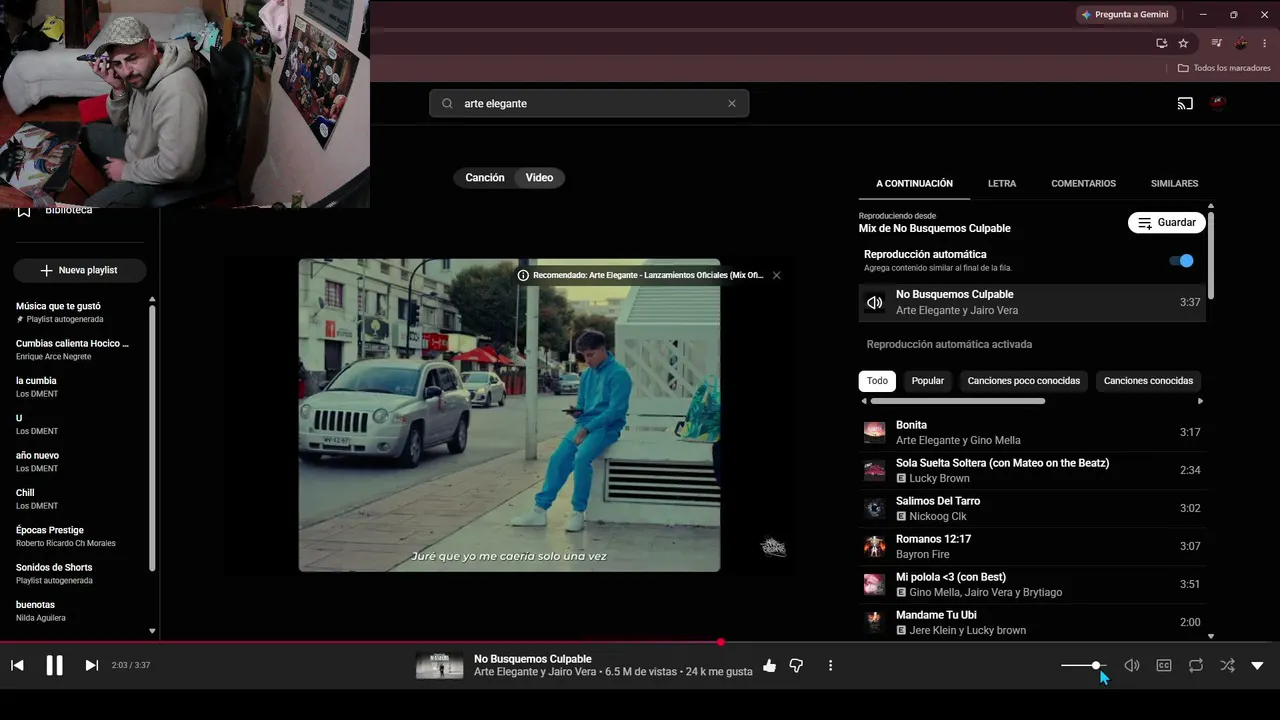
Task: Open the A CONTINUACIÓN tab
Action: (x=915, y=184)
